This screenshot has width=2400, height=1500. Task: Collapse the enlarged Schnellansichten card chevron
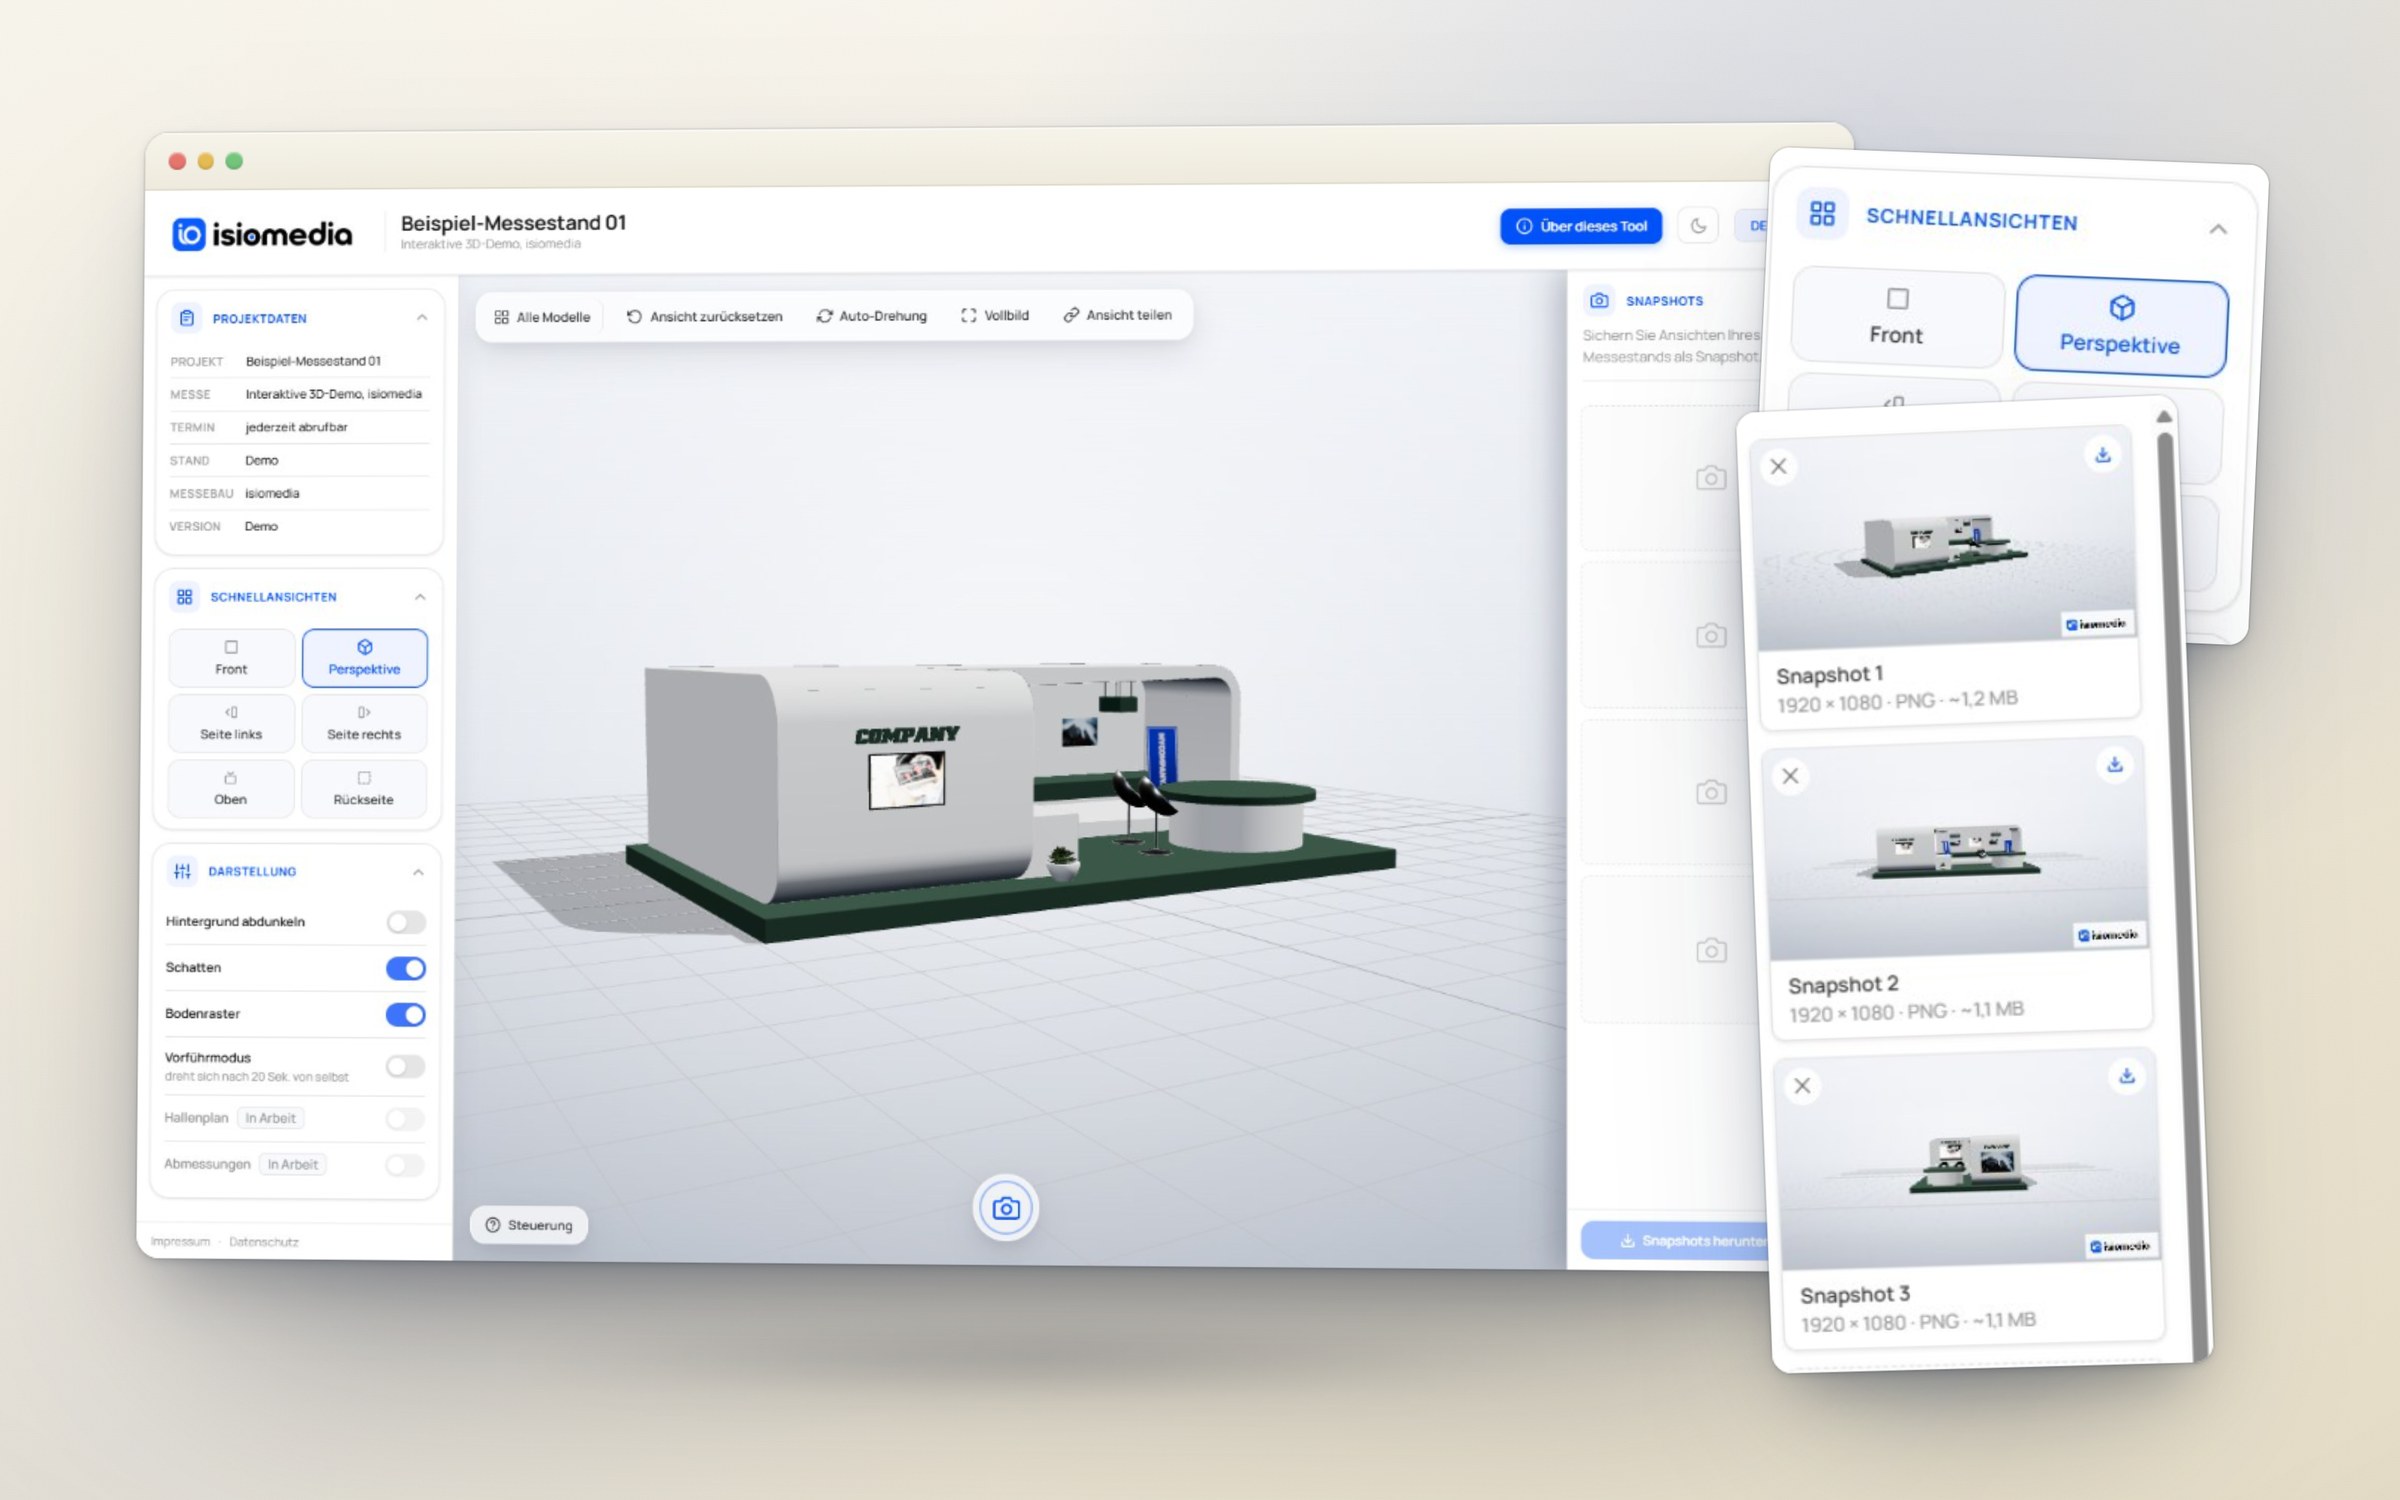[x=2218, y=229]
